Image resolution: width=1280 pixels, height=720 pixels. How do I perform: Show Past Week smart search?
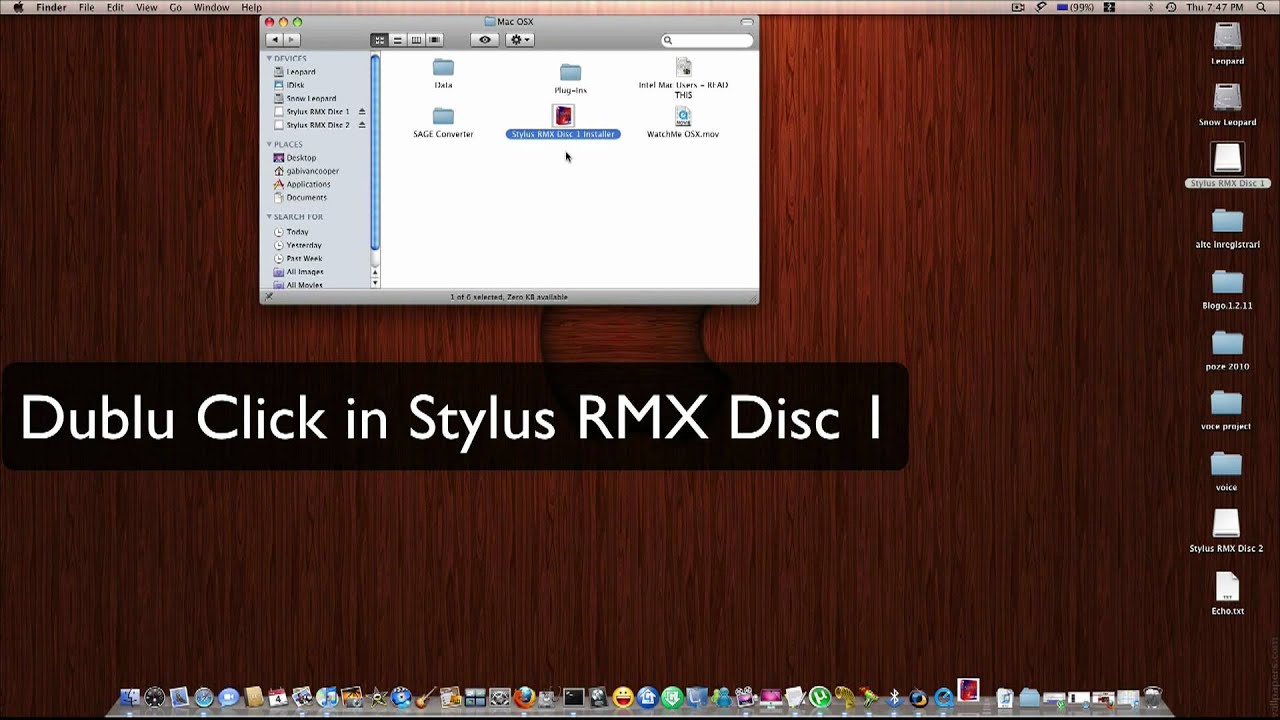[297, 258]
